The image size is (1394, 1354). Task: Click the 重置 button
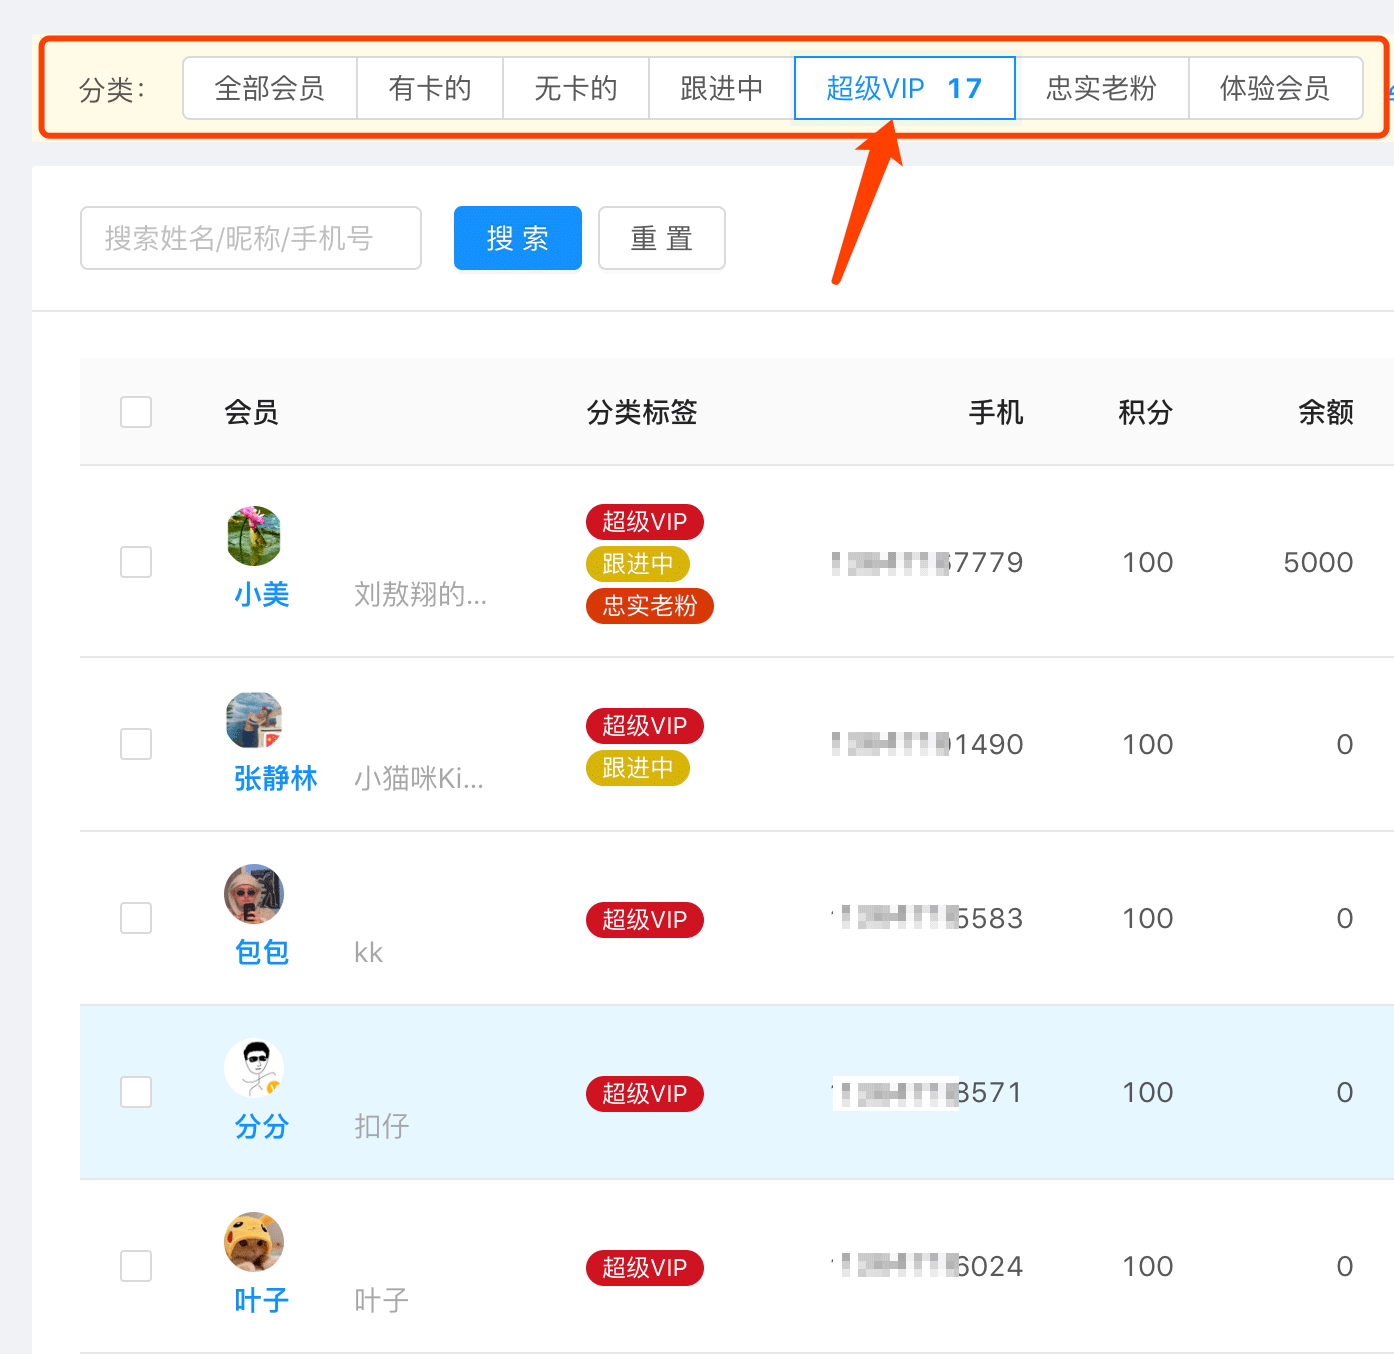(662, 238)
